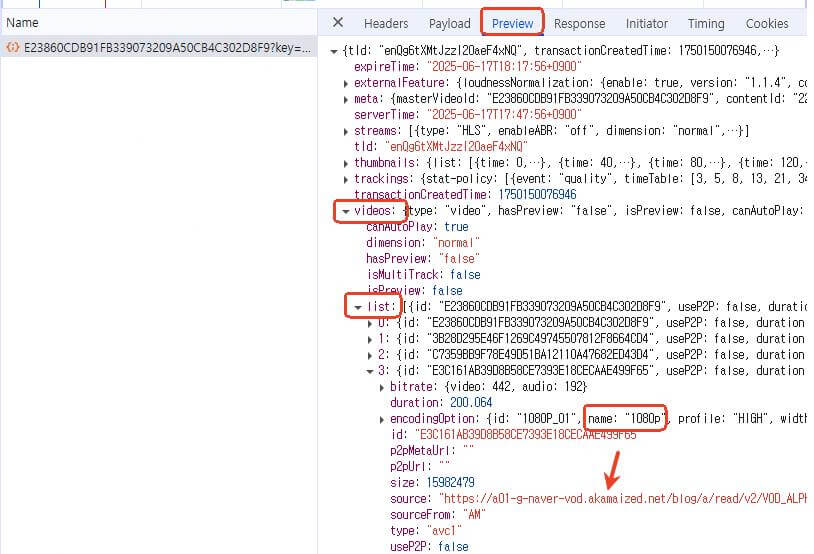Switch to the Payload tab
The image size is (814, 554).
[449, 23]
